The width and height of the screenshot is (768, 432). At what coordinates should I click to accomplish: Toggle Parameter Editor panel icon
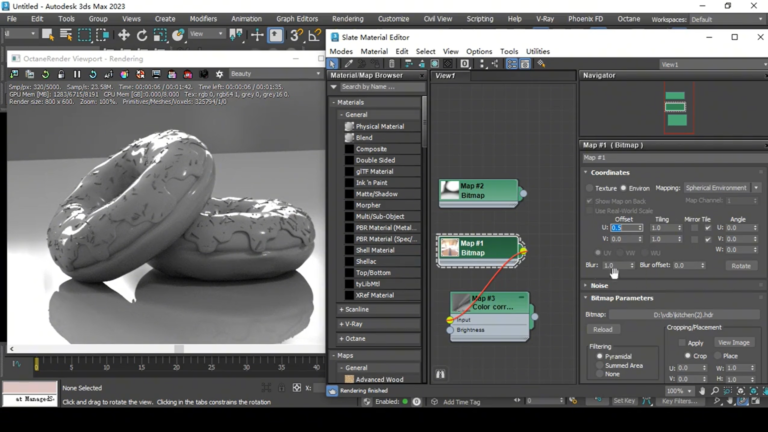pyautogui.click(x=525, y=64)
